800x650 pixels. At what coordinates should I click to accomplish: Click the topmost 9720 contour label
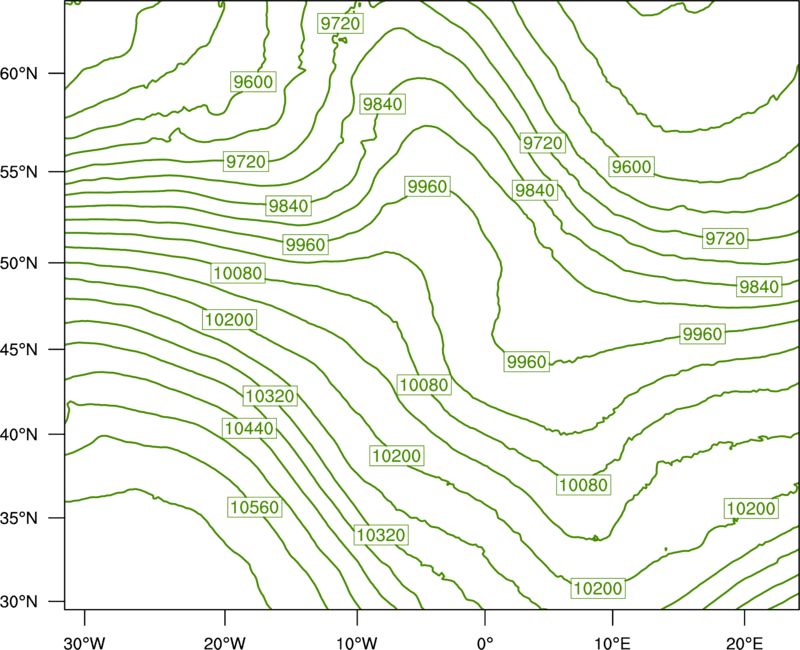click(x=340, y=23)
